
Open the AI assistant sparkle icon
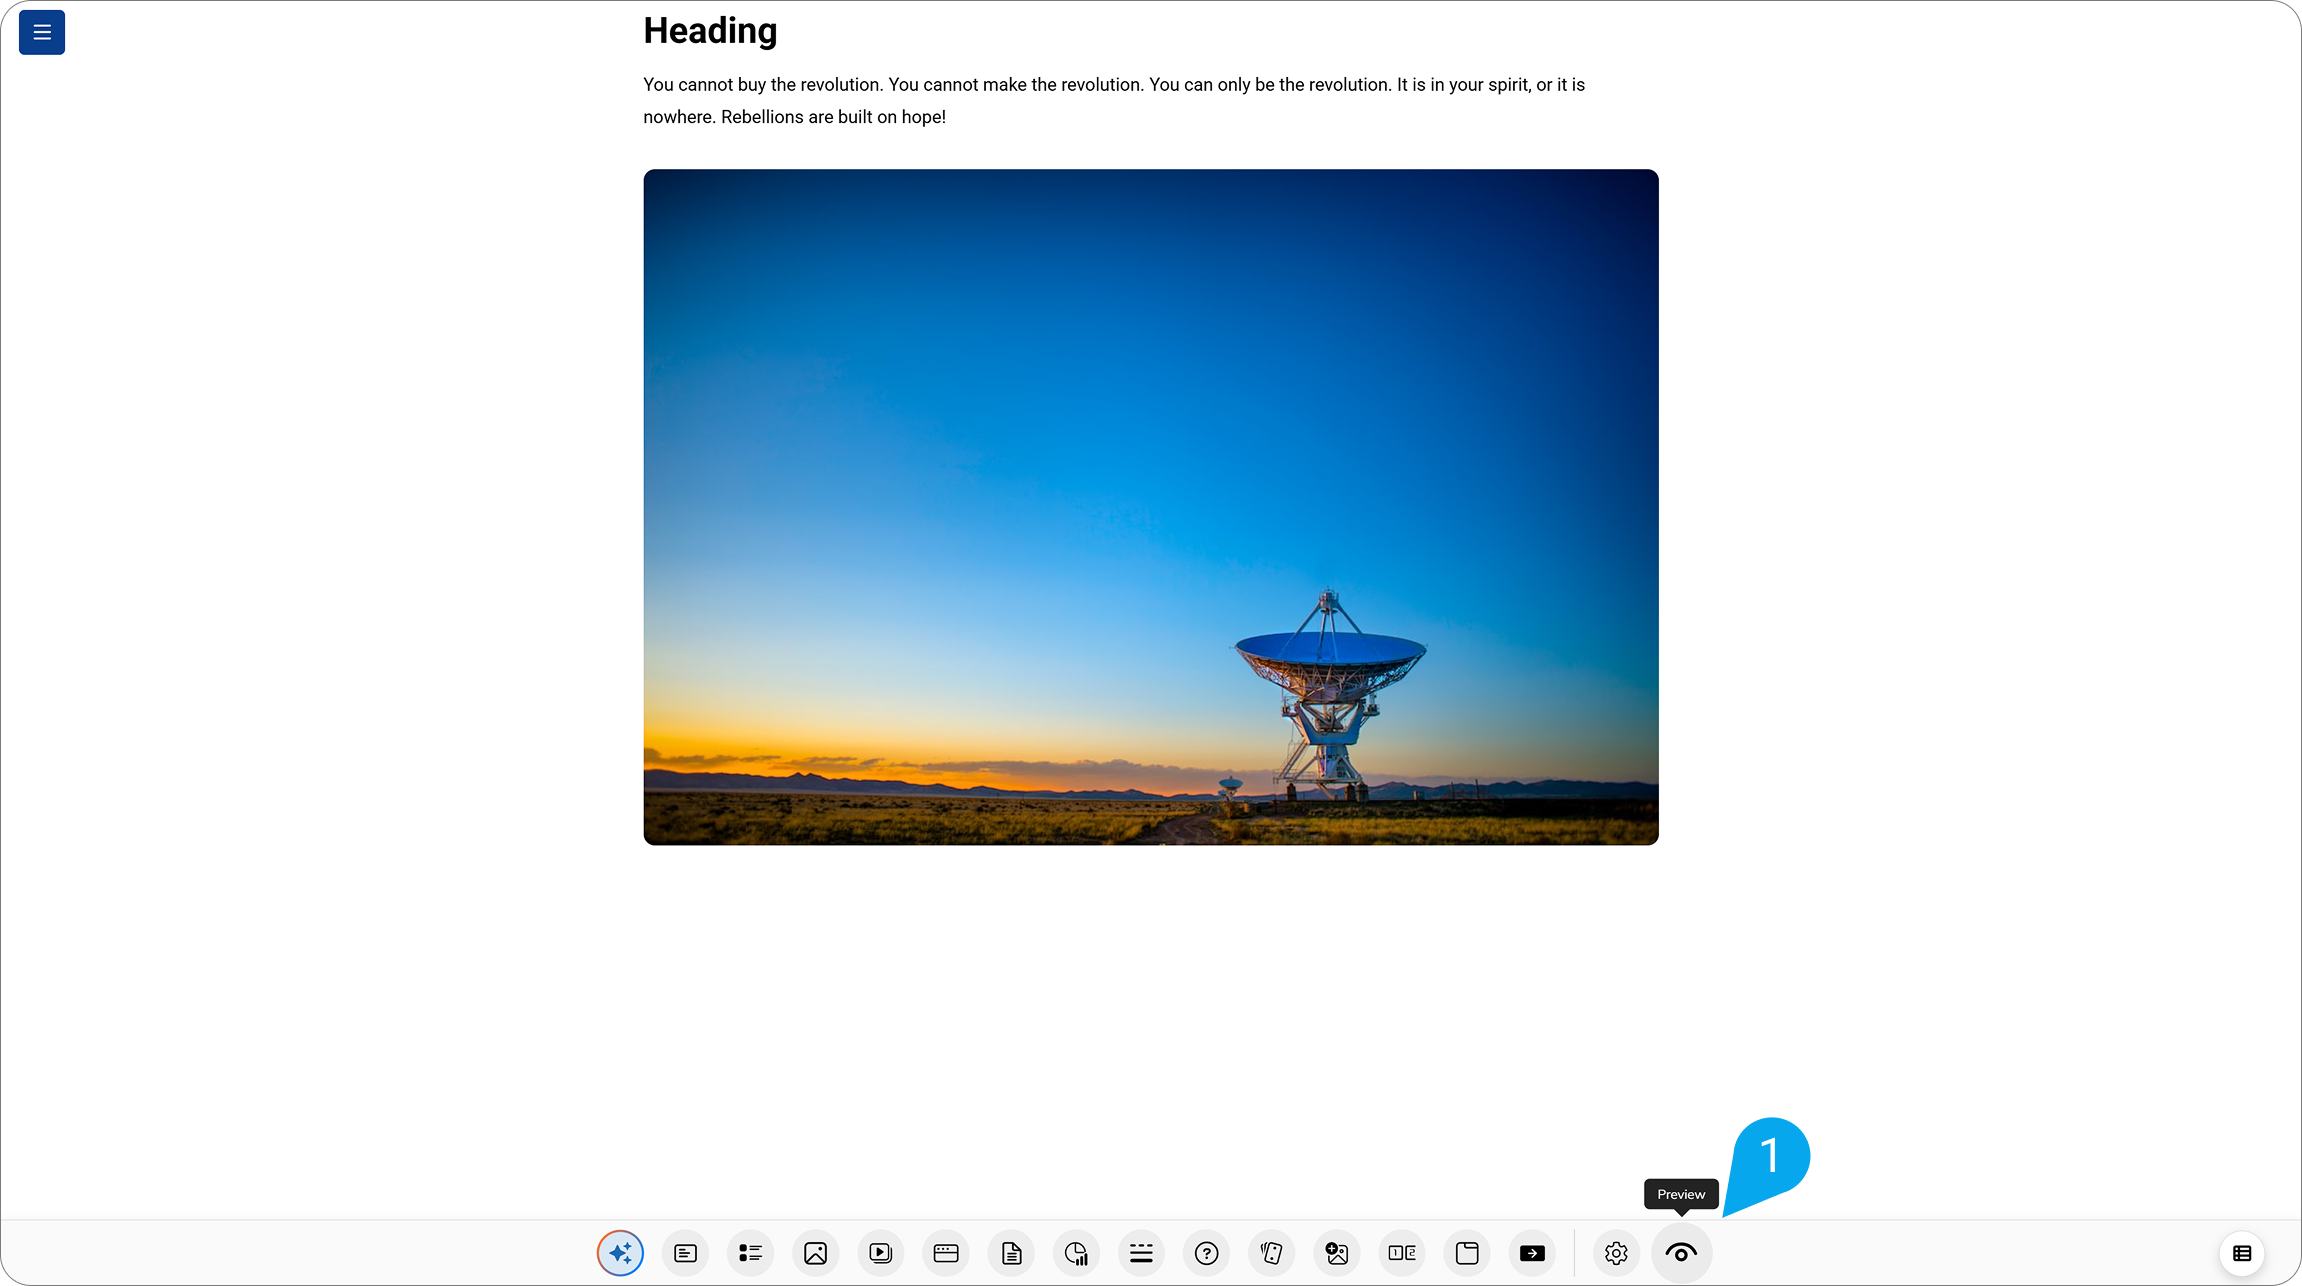coord(620,1253)
